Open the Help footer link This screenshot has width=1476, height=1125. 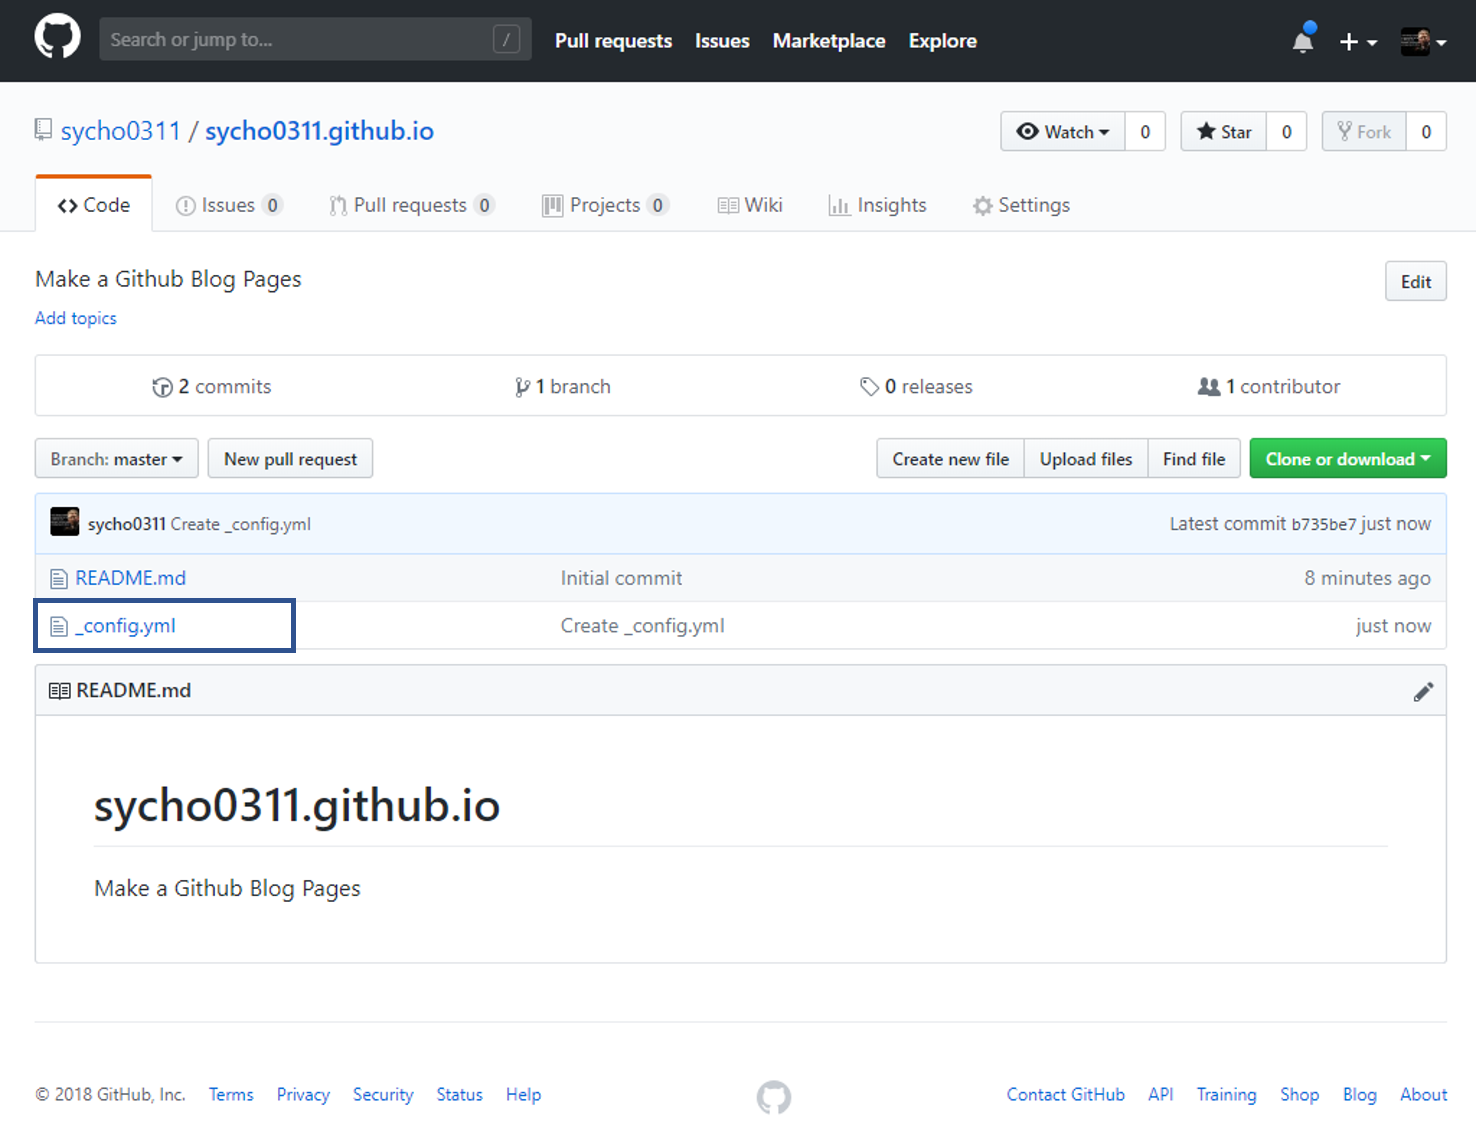[523, 1095]
